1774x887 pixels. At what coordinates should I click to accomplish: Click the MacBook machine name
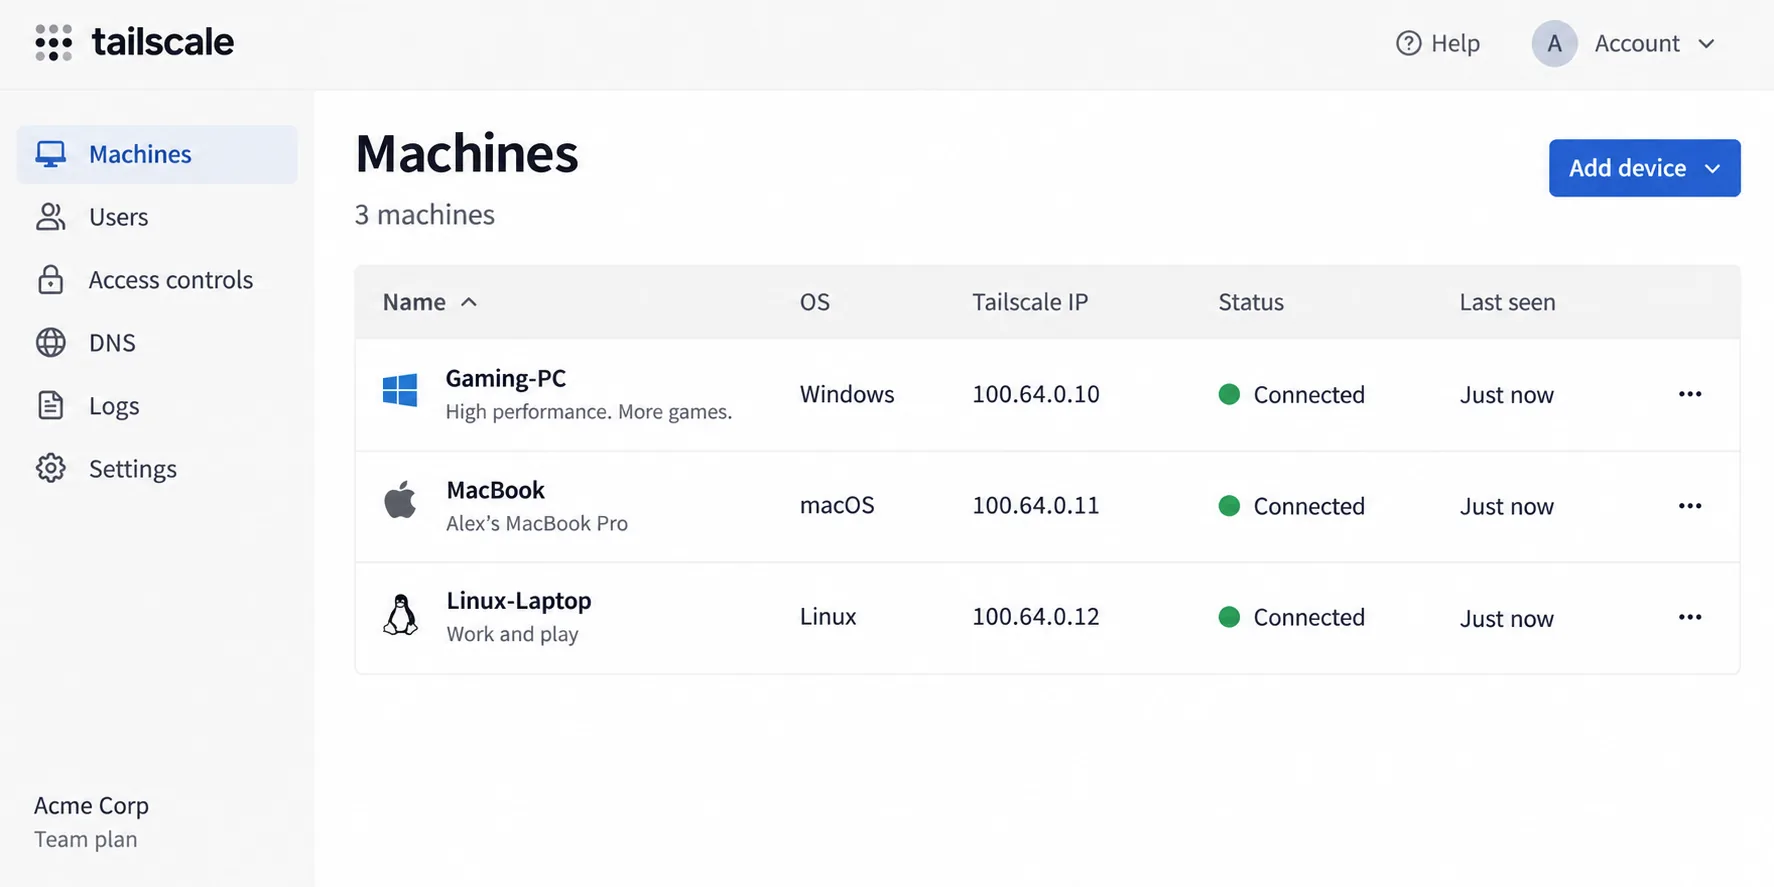click(x=496, y=490)
